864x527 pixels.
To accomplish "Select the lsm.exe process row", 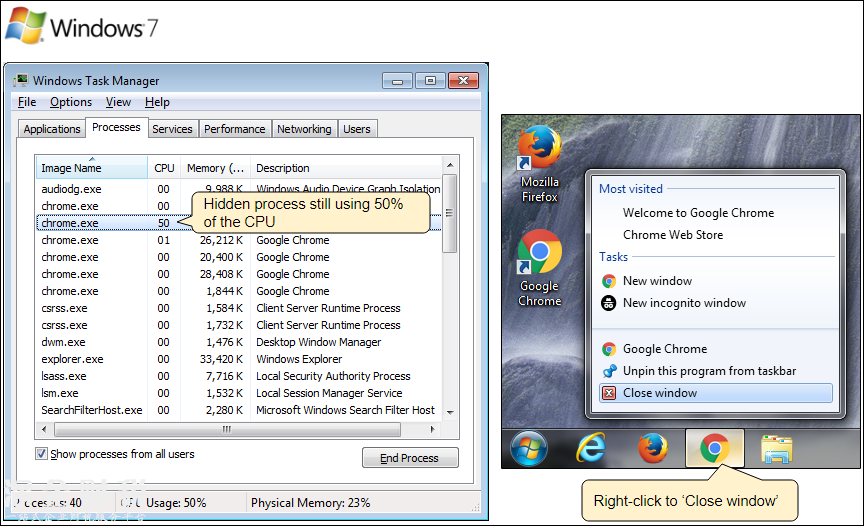I will tap(239, 393).
